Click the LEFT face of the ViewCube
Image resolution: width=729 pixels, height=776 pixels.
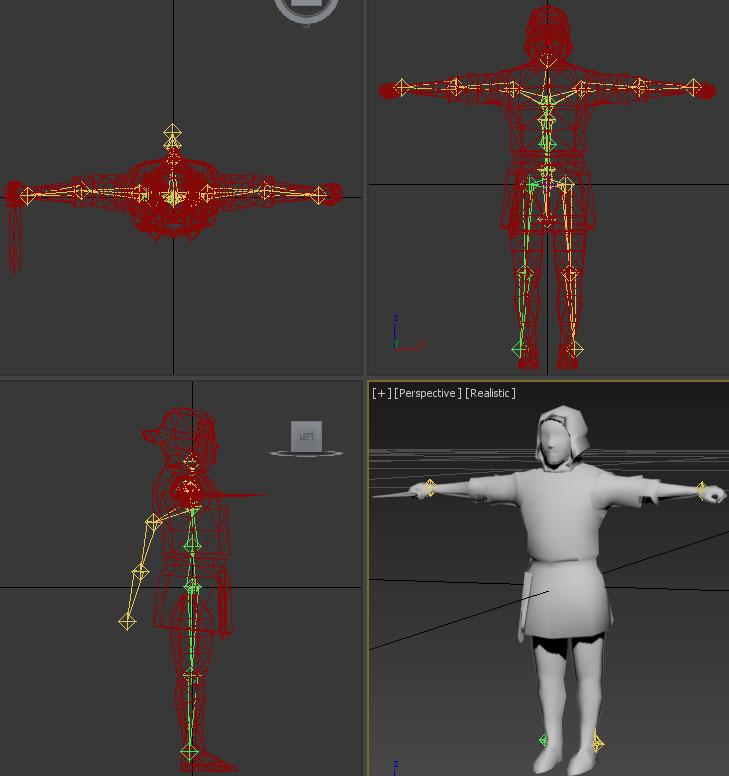[x=307, y=436]
